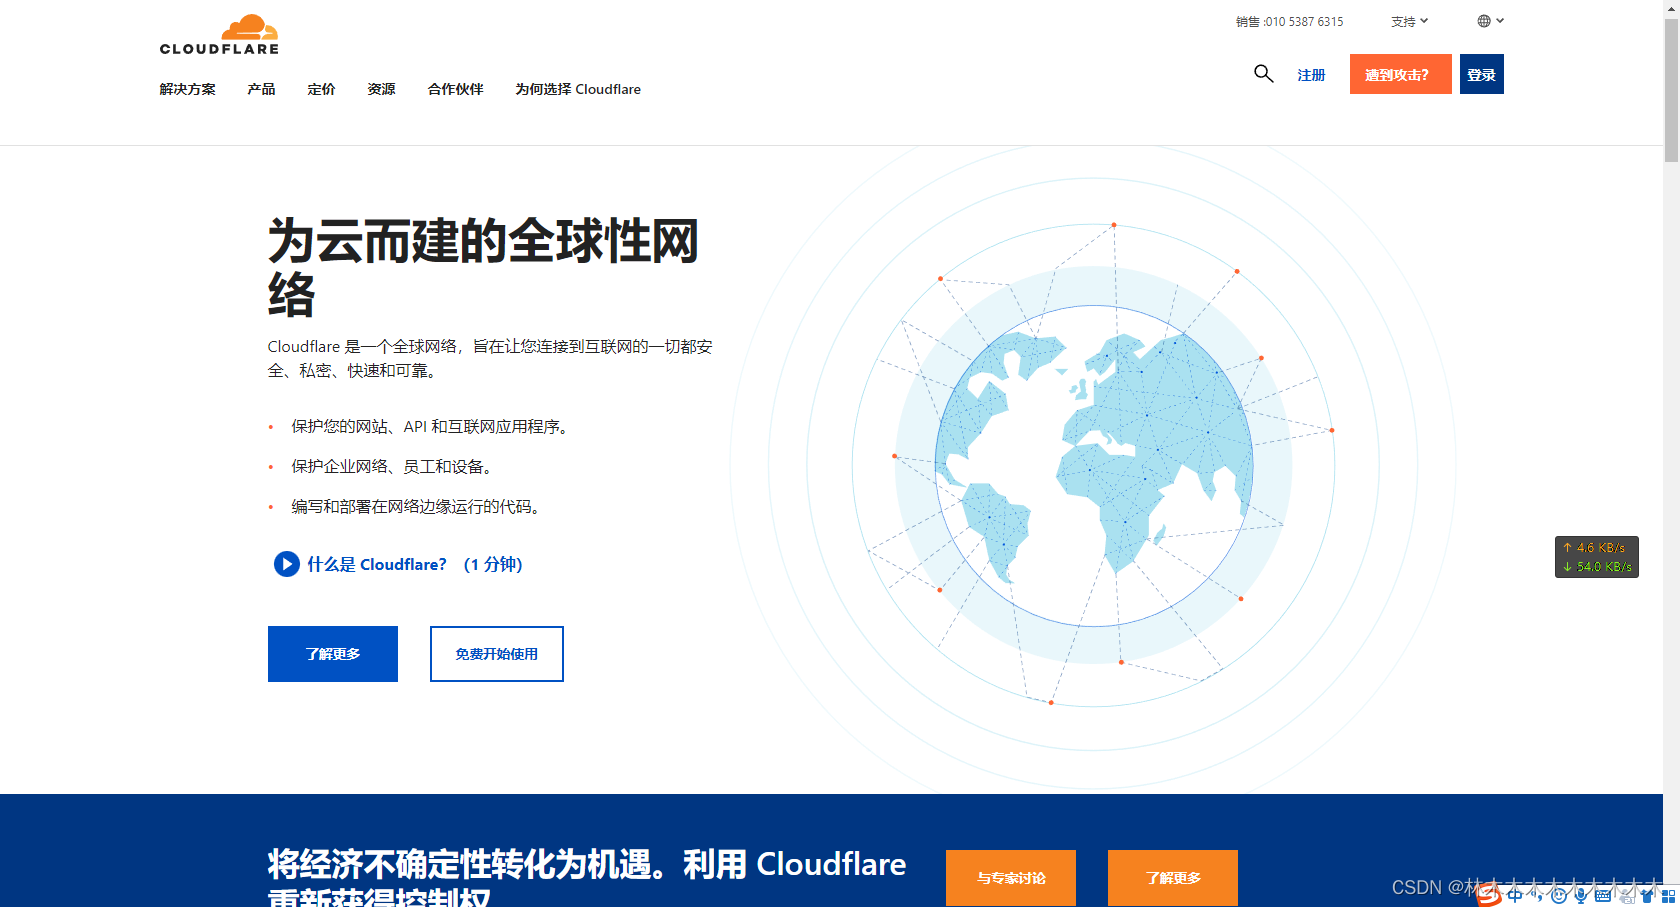Open the IME toolbox grid icon
Viewport: 1680px width, 907px height.
pyautogui.click(x=1668, y=895)
